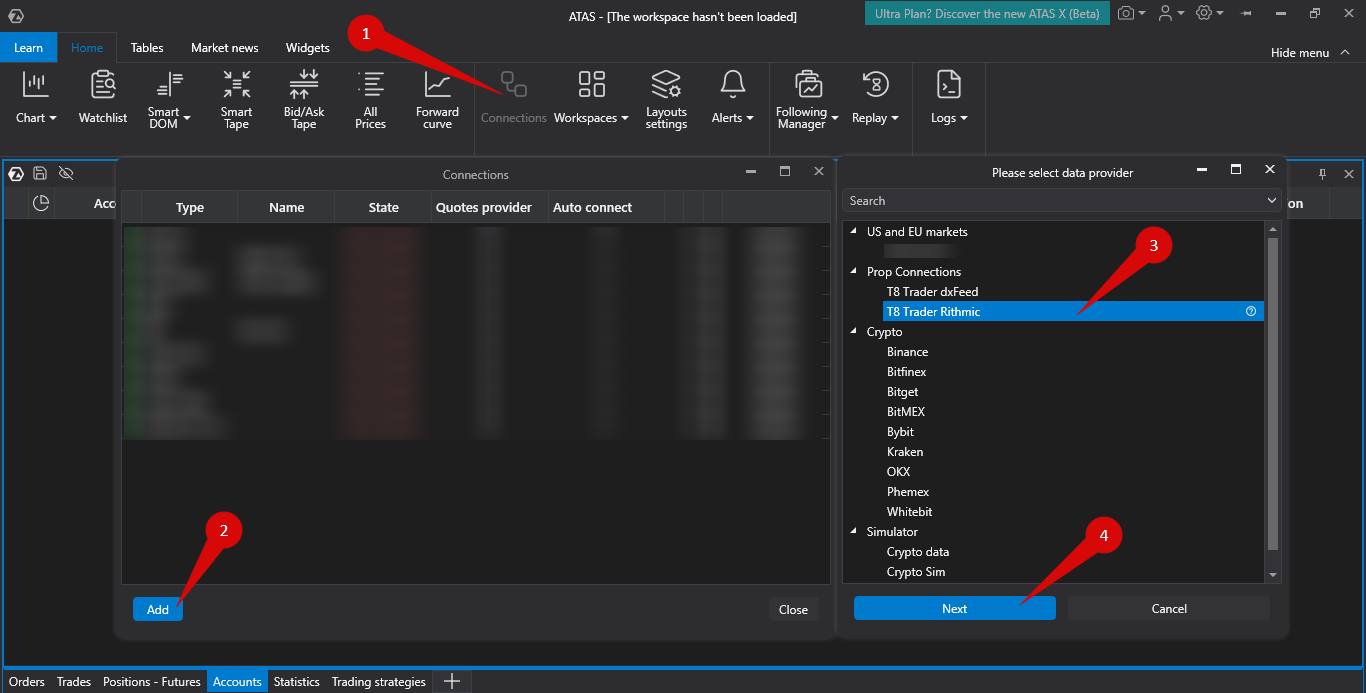Select Binance provider
This screenshot has width=1366, height=693.
(x=908, y=351)
